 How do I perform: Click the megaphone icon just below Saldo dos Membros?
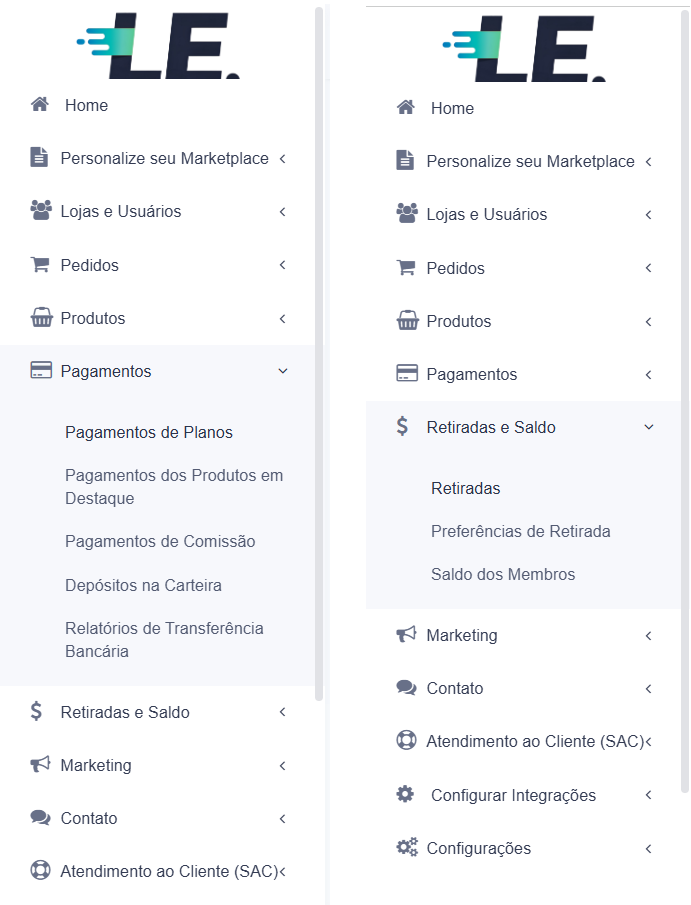[406, 634]
